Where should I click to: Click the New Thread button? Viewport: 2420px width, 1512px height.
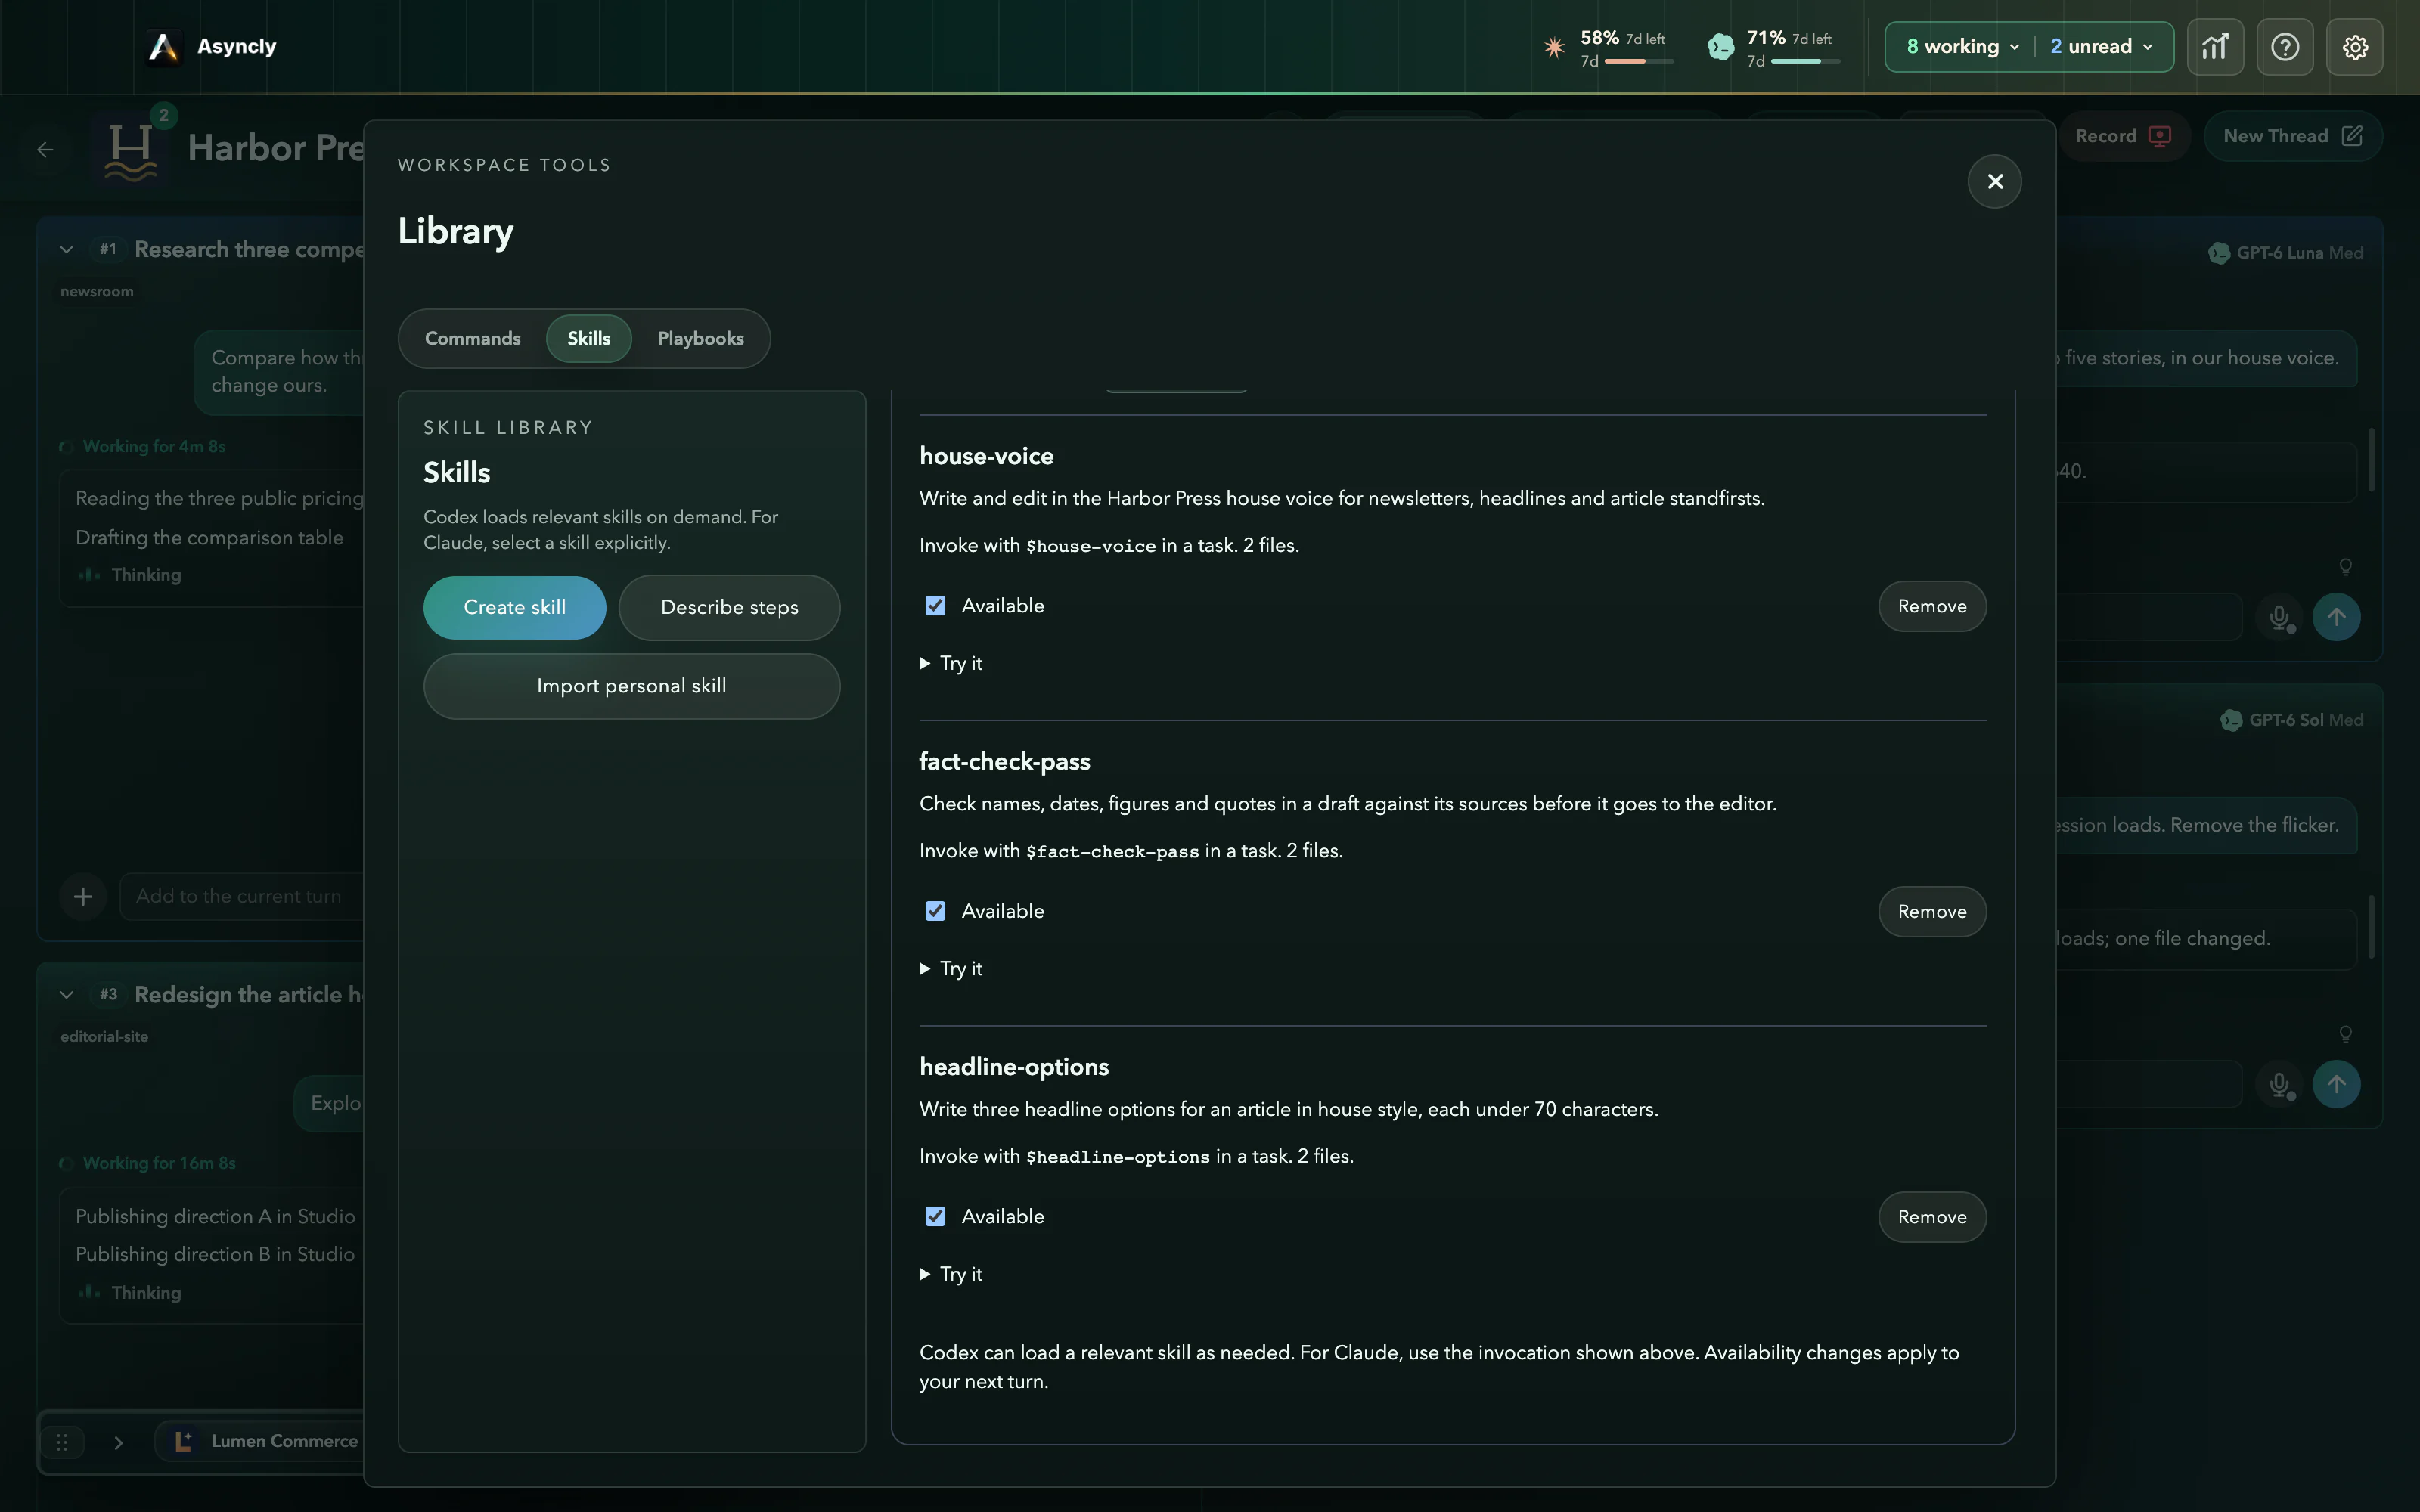[2293, 136]
